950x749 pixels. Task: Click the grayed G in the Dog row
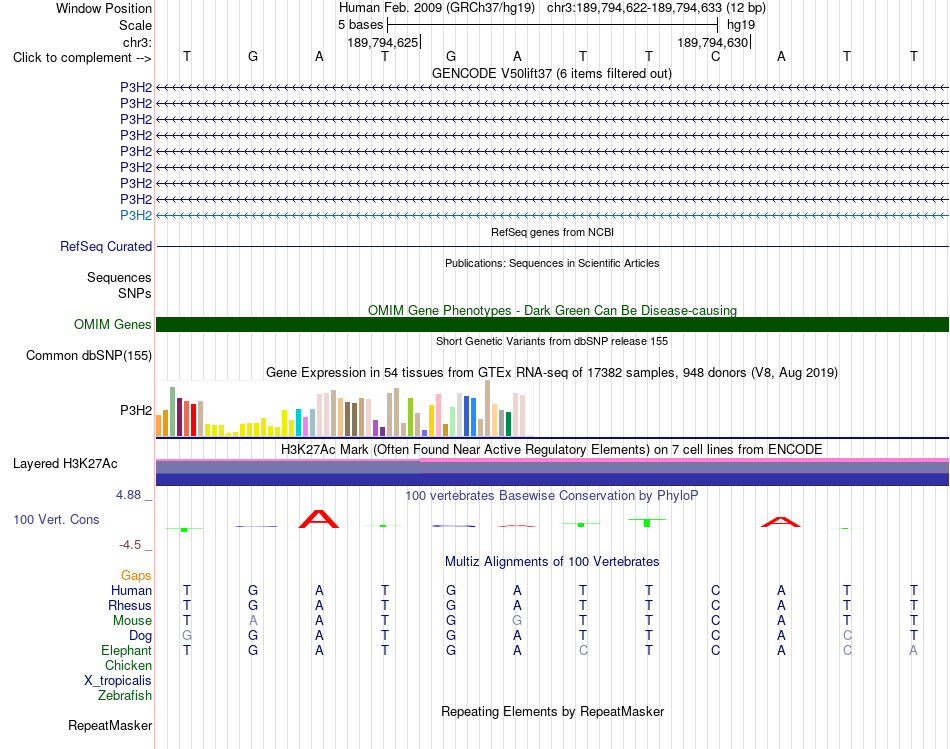(187, 636)
